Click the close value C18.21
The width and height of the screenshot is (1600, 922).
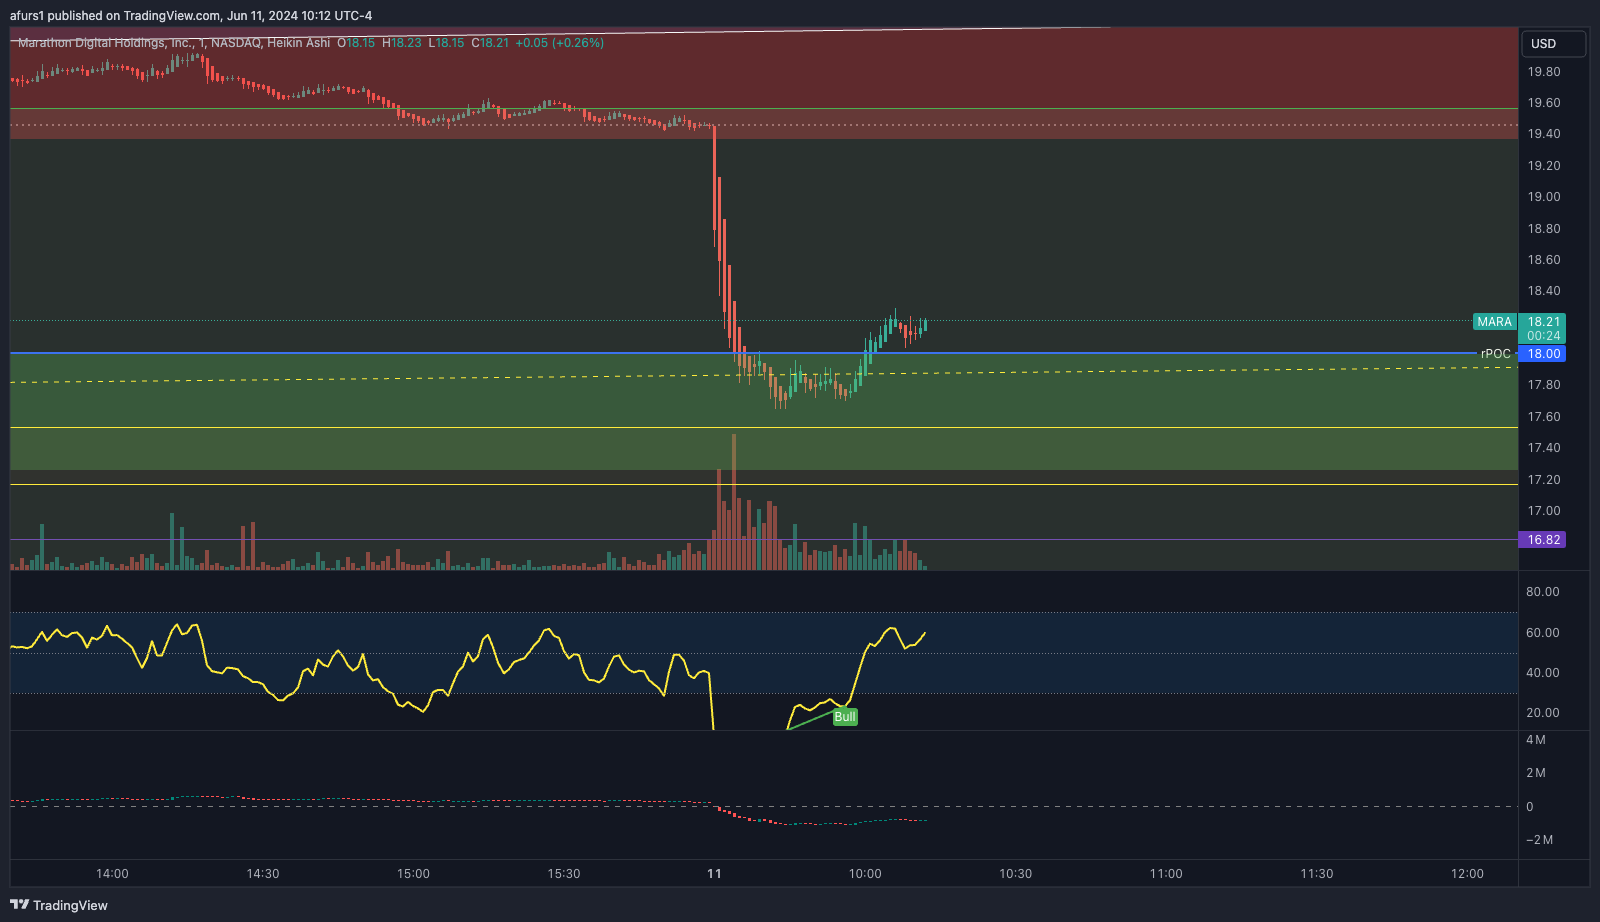coord(490,43)
